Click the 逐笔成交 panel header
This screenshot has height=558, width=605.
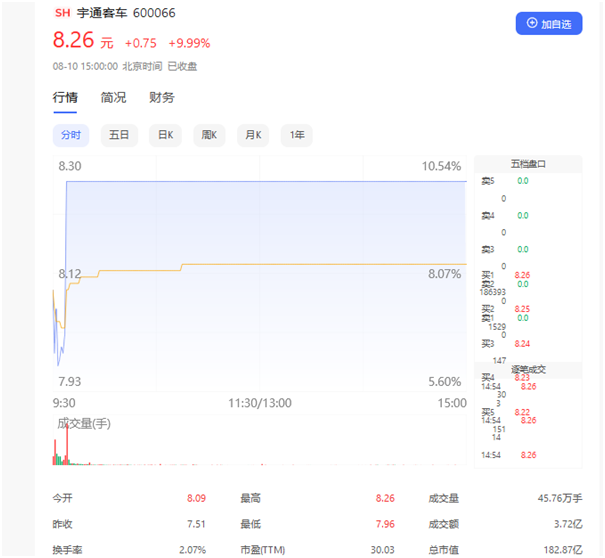pos(528,370)
